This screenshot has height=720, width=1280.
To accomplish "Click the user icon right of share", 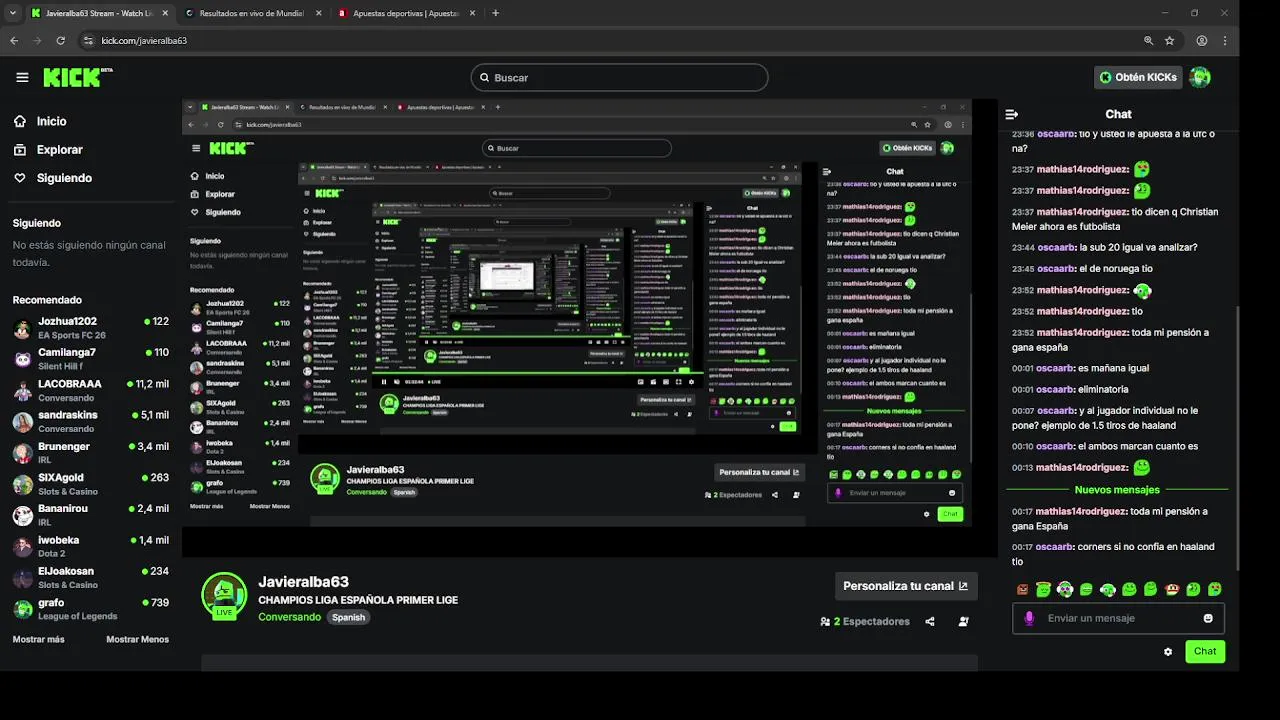I will 964,621.
